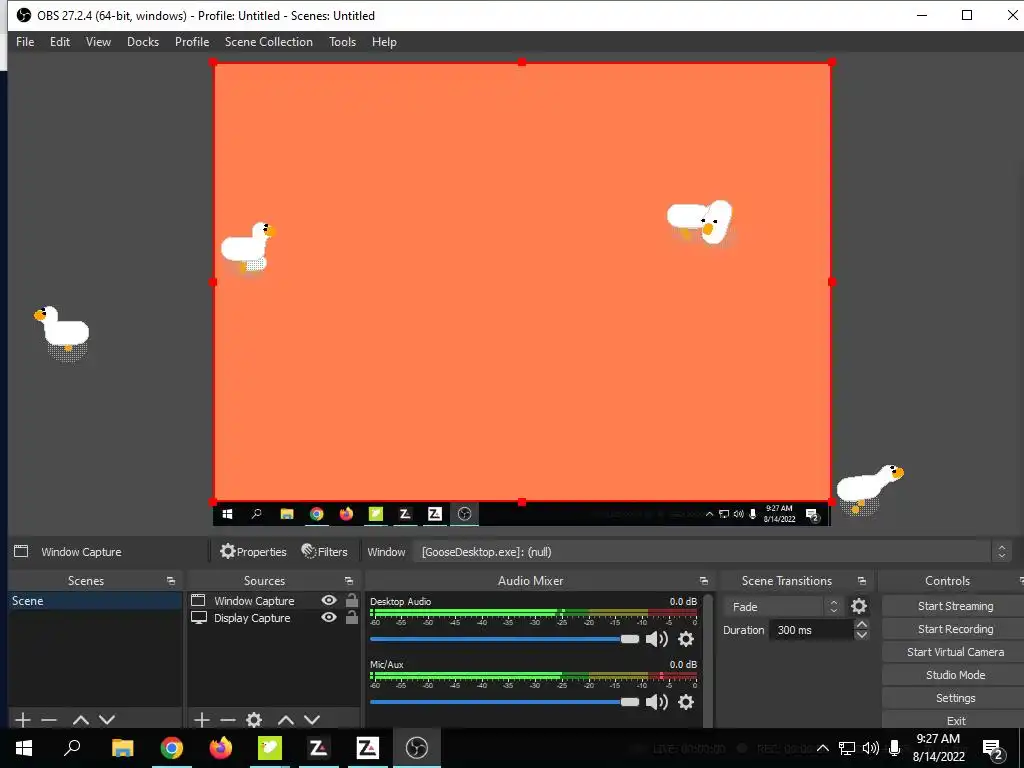Toggle visibility of Display Capture source

pos(329,617)
